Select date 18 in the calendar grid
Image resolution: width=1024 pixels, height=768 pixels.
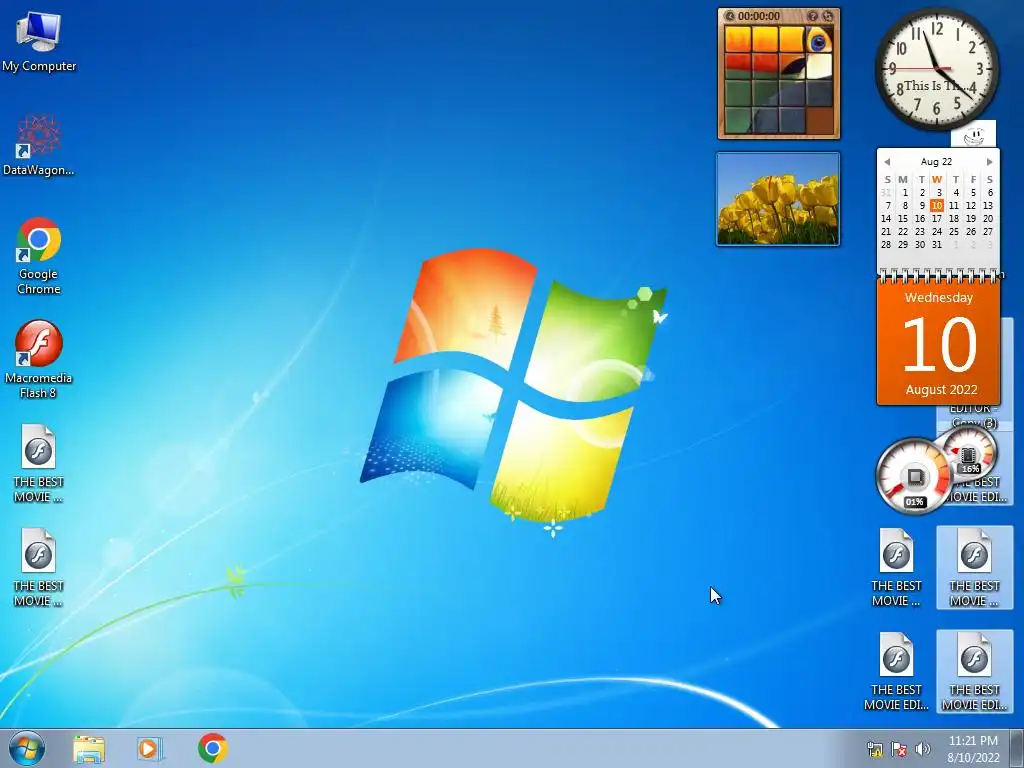coord(954,218)
